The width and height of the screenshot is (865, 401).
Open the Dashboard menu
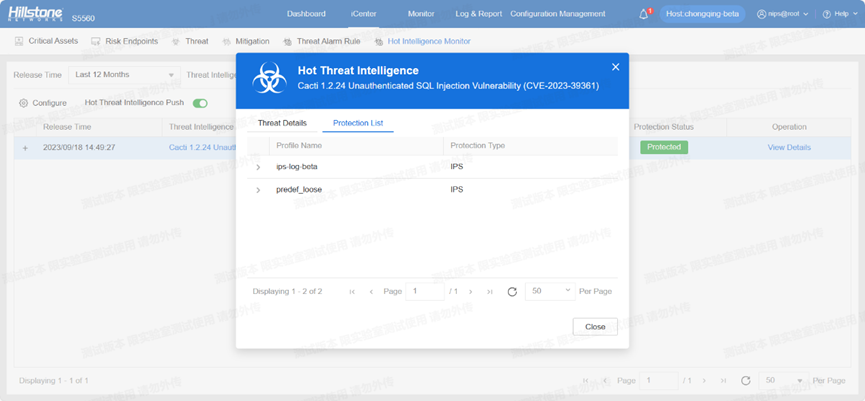(x=306, y=14)
